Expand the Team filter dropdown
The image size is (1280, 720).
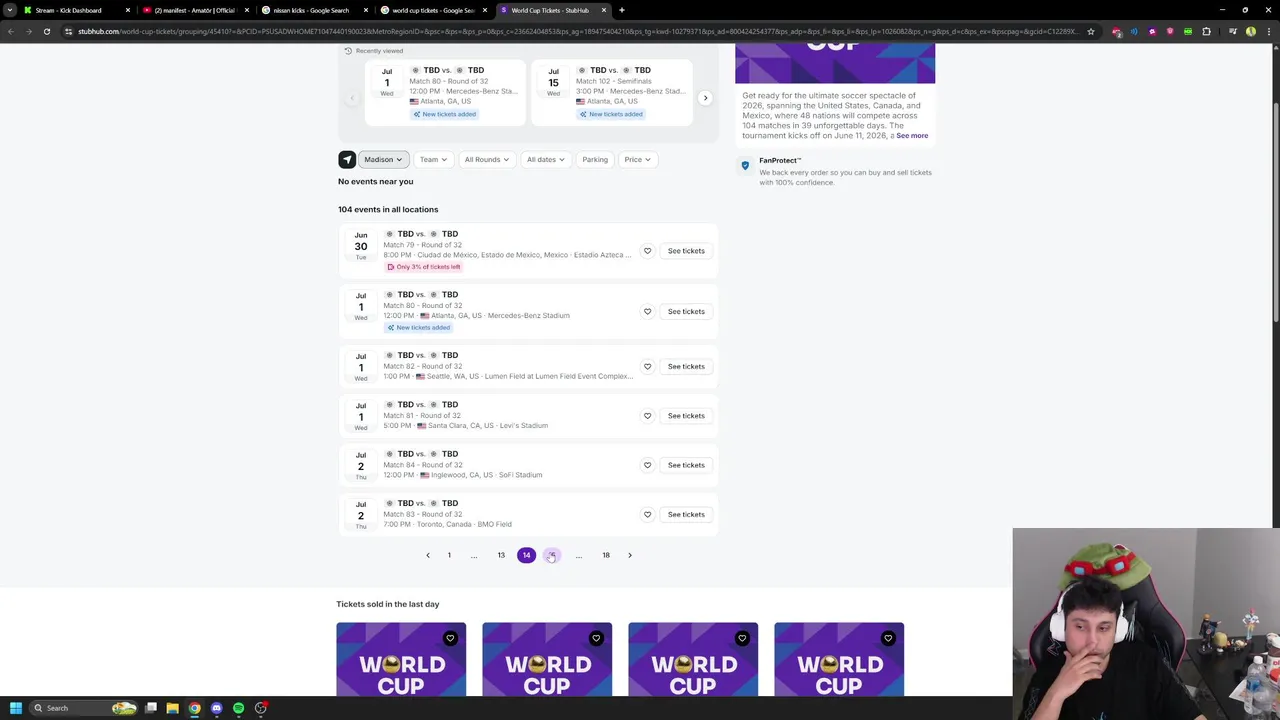coord(433,159)
